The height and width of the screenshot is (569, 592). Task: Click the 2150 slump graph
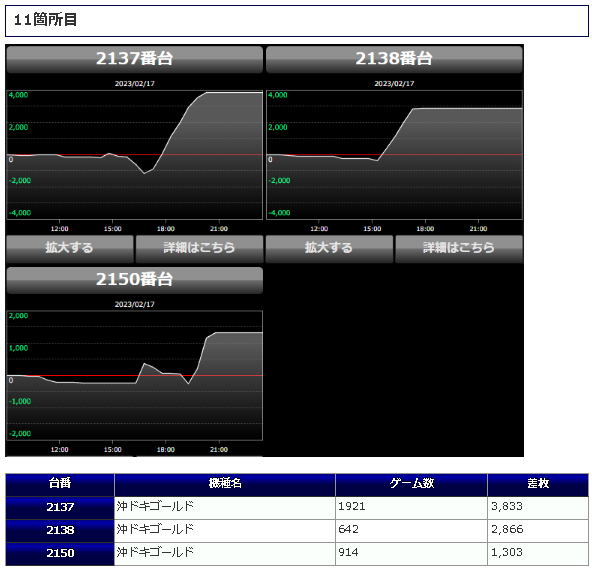[x=134, y=376]
